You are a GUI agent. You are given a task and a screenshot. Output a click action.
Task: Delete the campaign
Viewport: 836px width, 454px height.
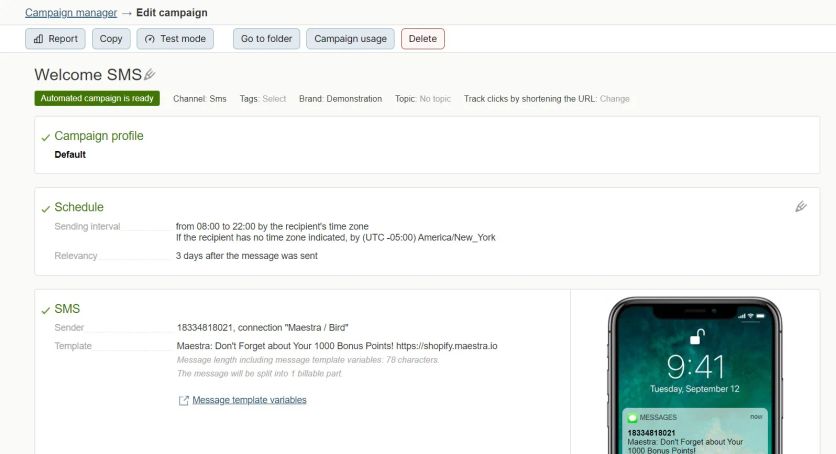pos(423,39)
